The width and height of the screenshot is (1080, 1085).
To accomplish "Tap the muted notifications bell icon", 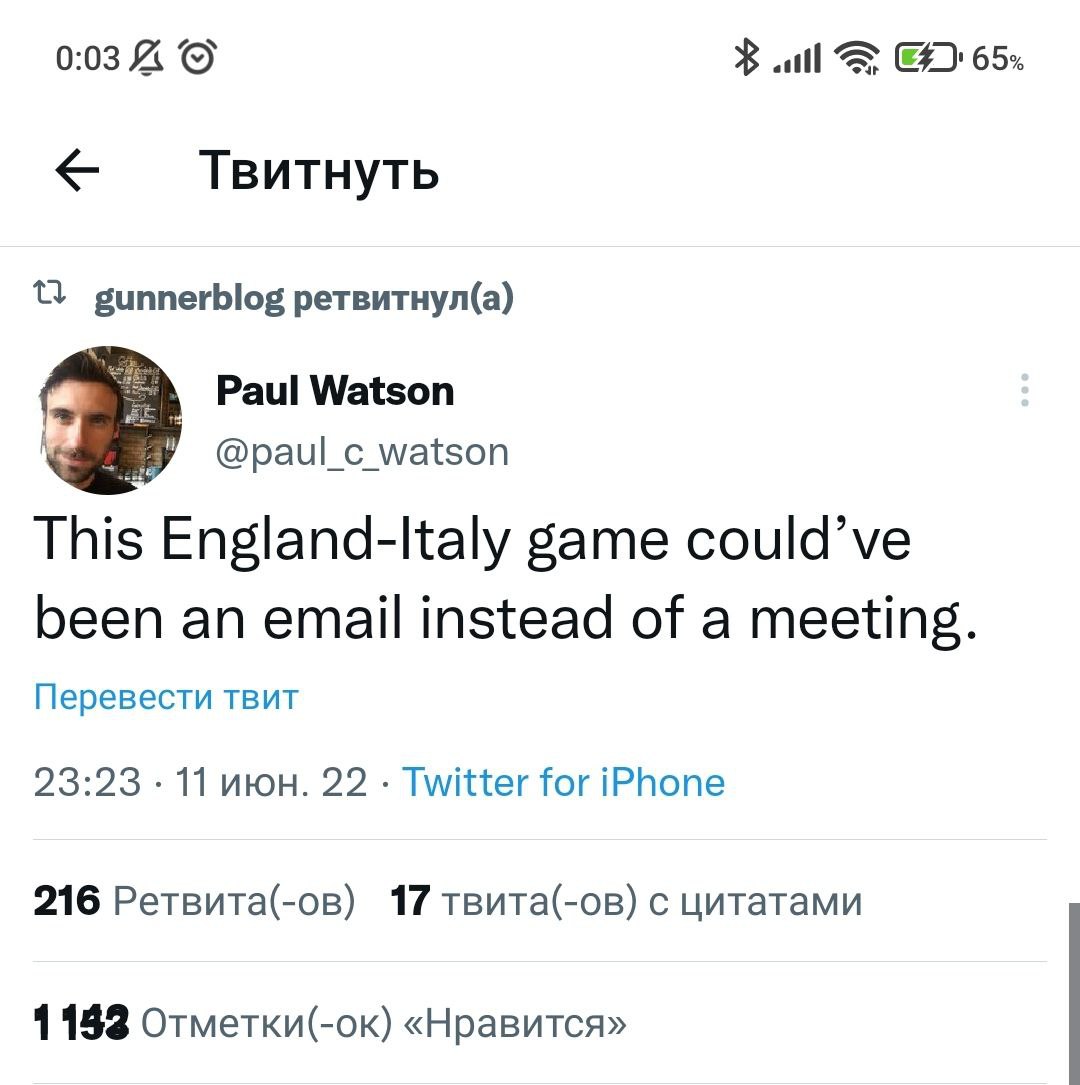I will (149, 60).
